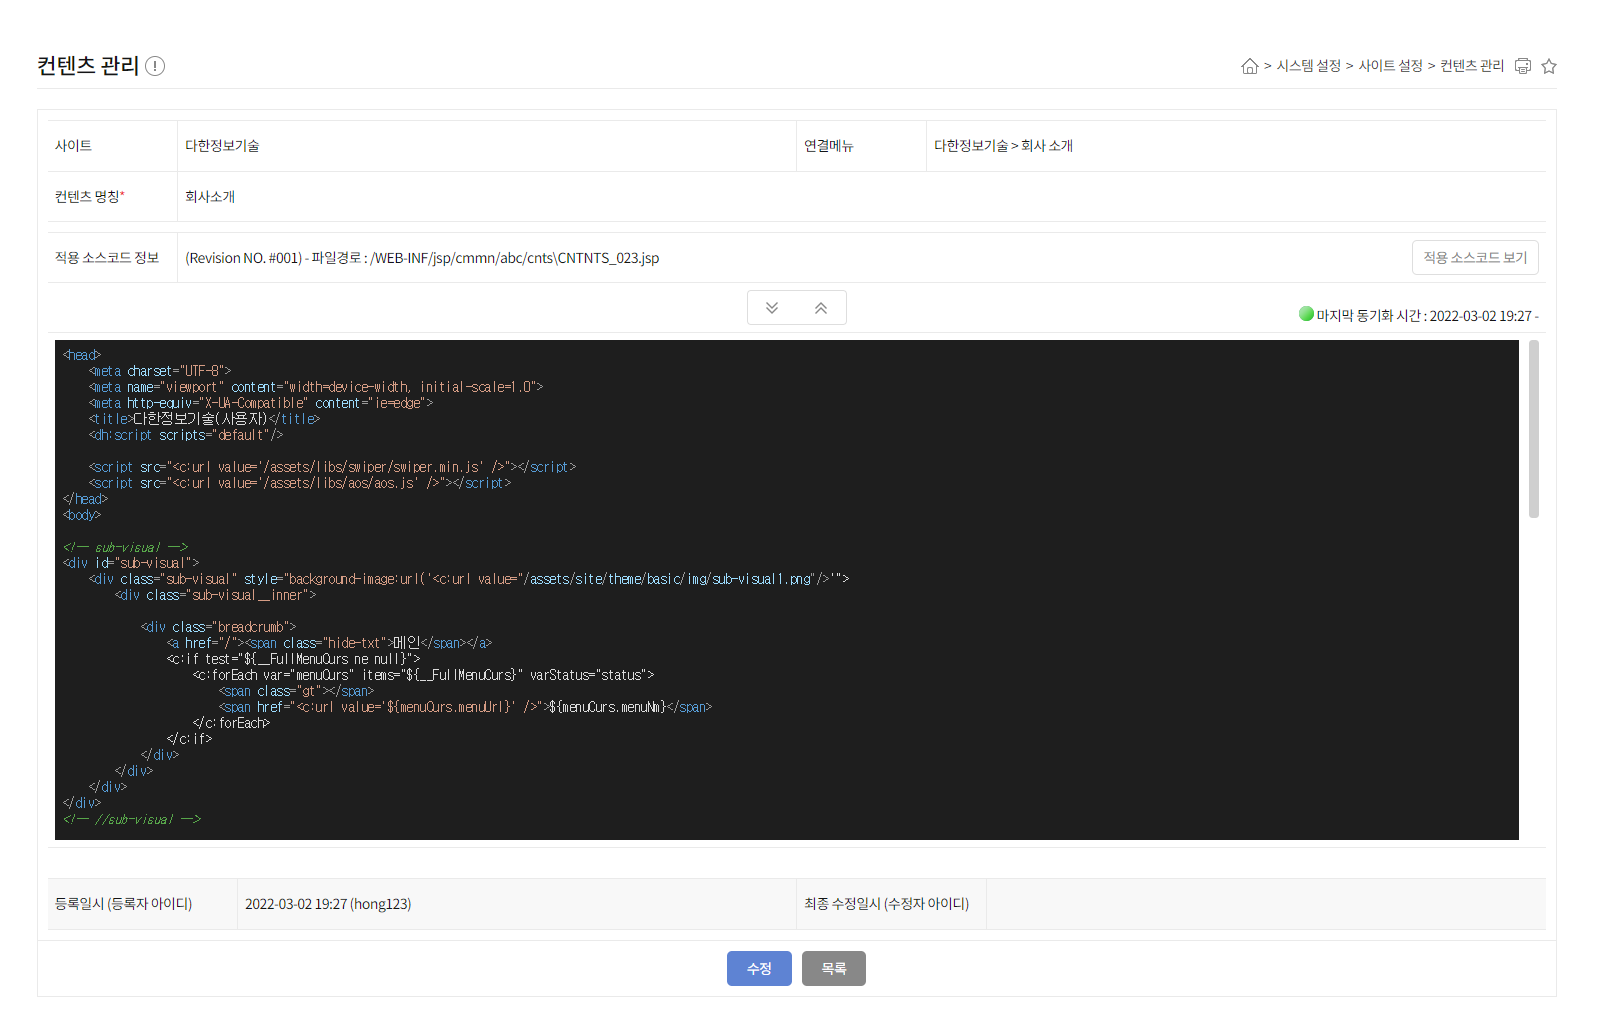This screenshot has height=1014, width=1600.
Task: Click the meta charset="UTF-8" code line
Action: (x=160, y=371)
